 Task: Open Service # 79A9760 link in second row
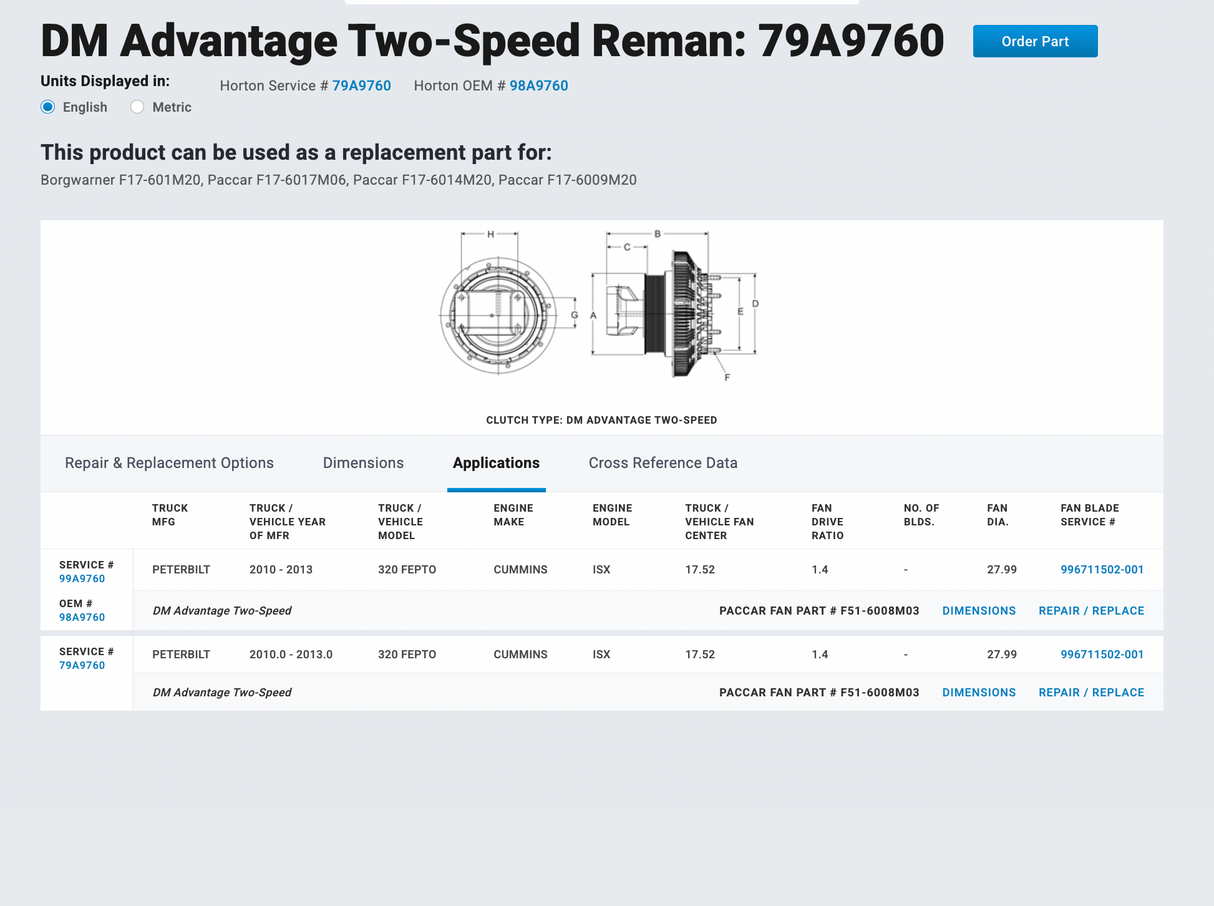tap(82, 666)
